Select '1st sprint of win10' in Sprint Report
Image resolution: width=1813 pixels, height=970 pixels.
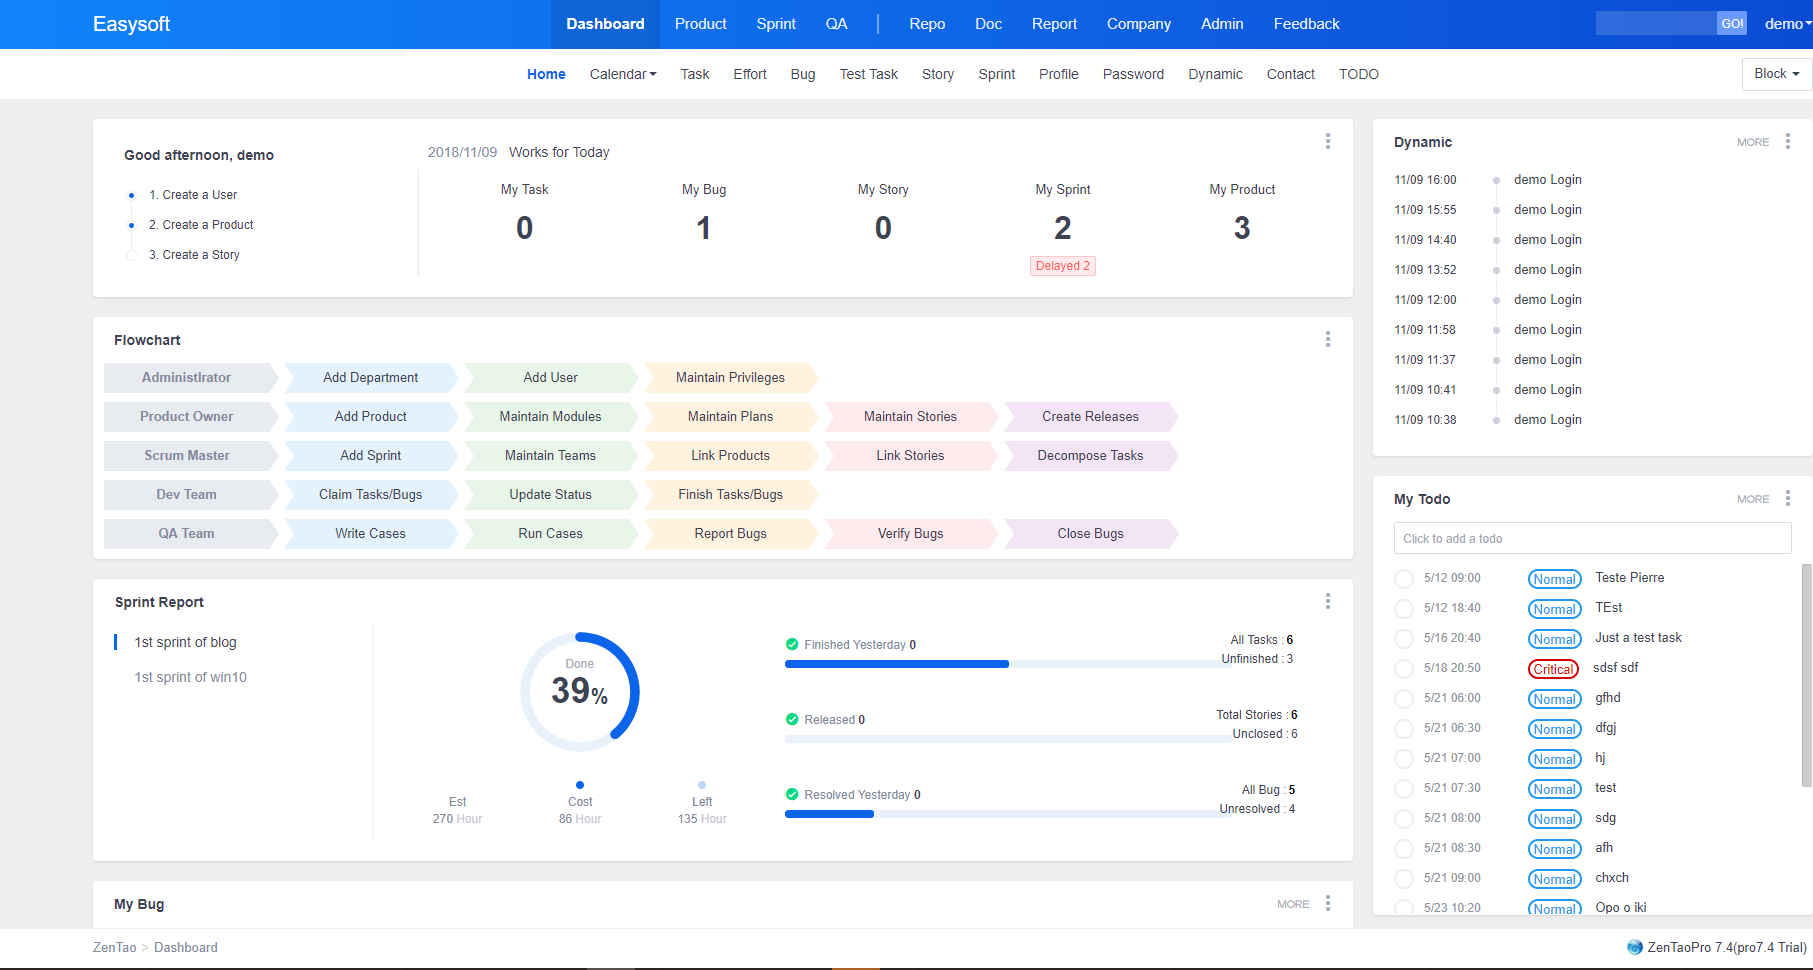tap(191, 677)
